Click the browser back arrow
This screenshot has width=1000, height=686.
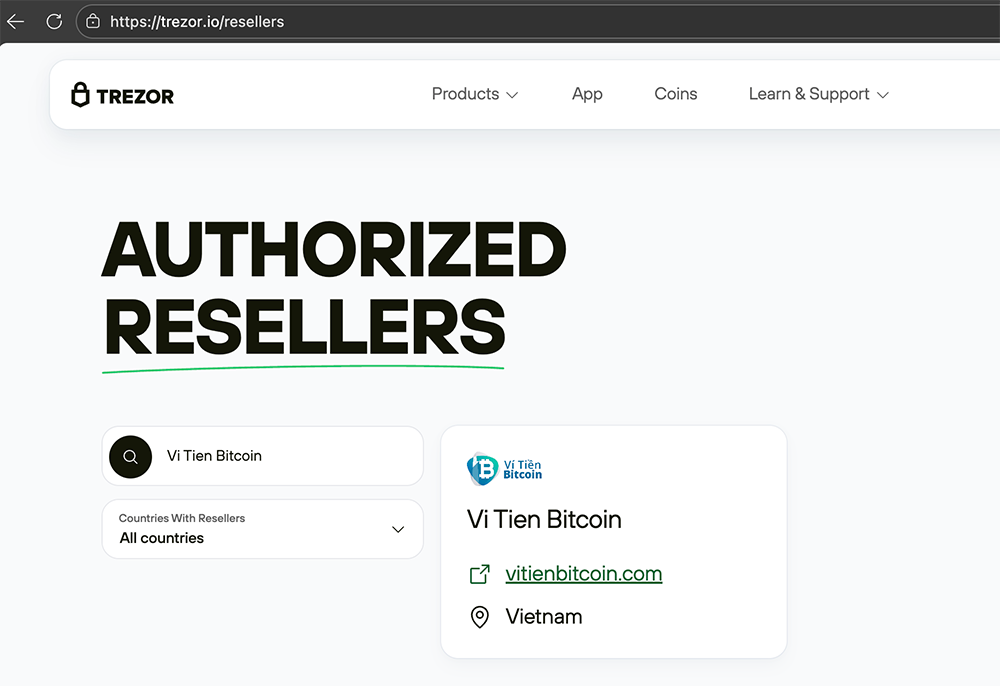pyautogui.click(x=15, y=21)
